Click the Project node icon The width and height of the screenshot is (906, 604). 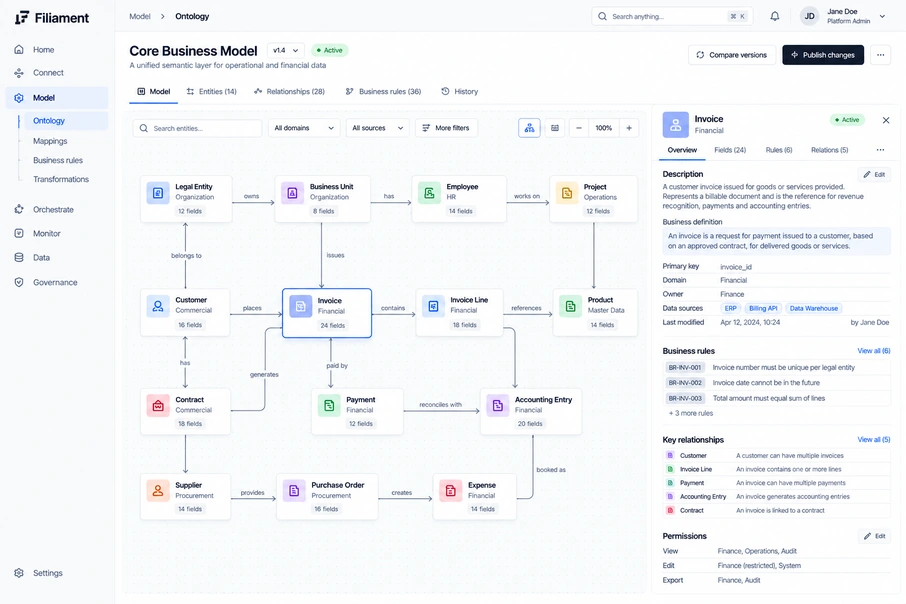(x=567, y=193)
